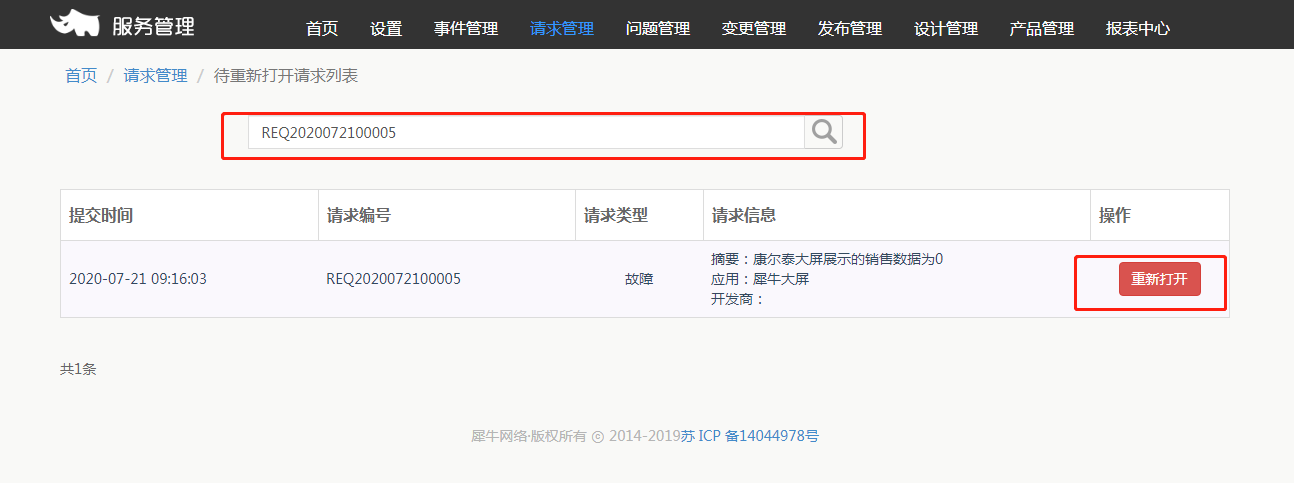Click the rhino logo icon
The image size is (1294, 483).
coord(75,24)
